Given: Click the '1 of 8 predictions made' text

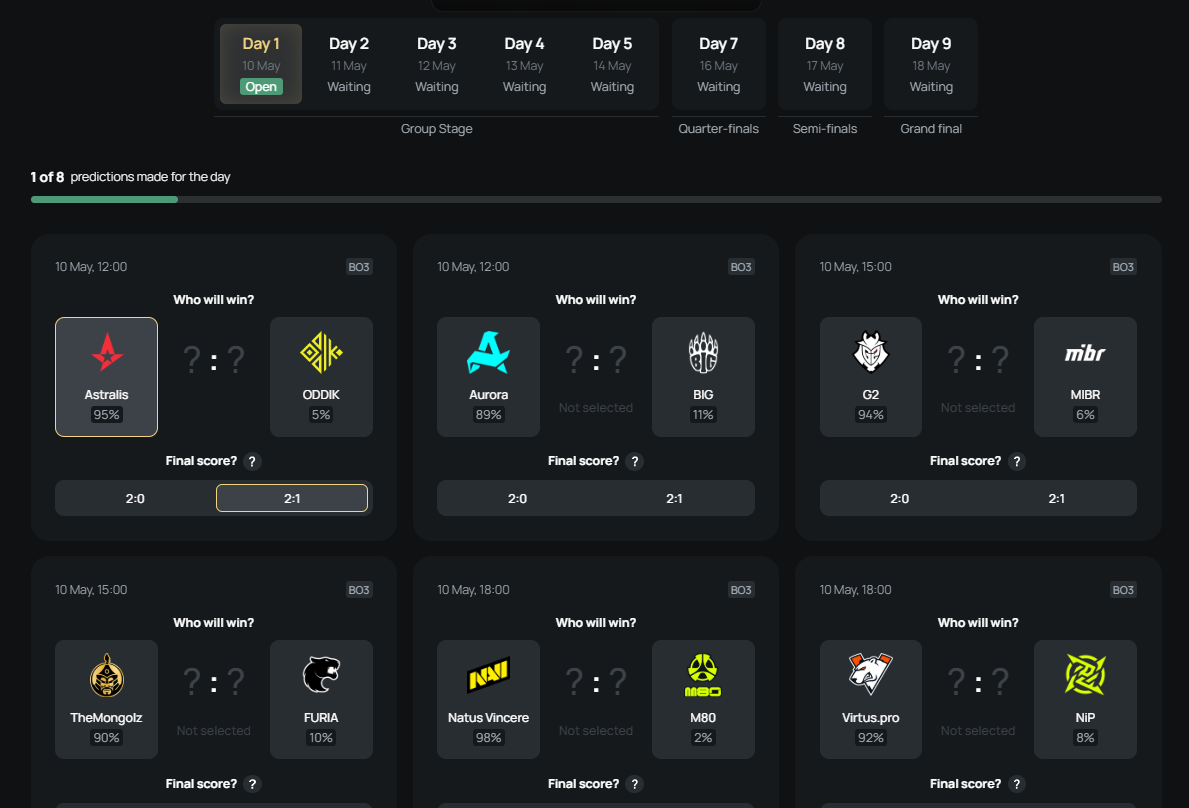Looking at the screenshot, I should pyautogui.click(x=130, y=177).
